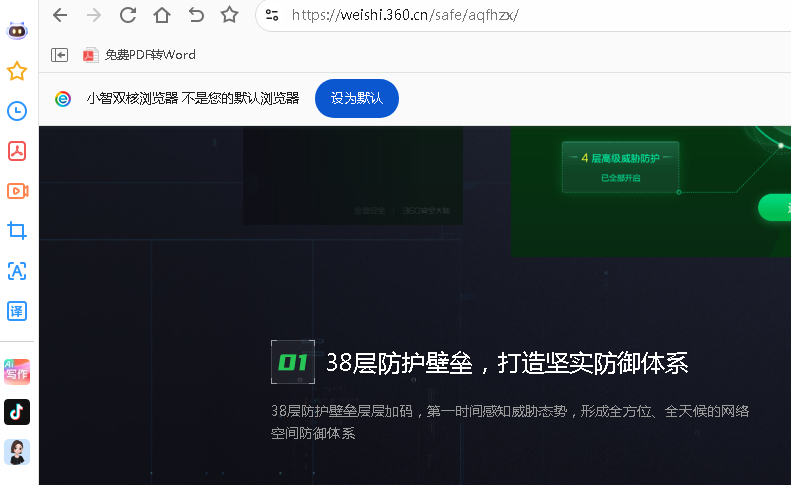Click the faint 360安全大脑 label
791x485 pixels.
[426, 210]
